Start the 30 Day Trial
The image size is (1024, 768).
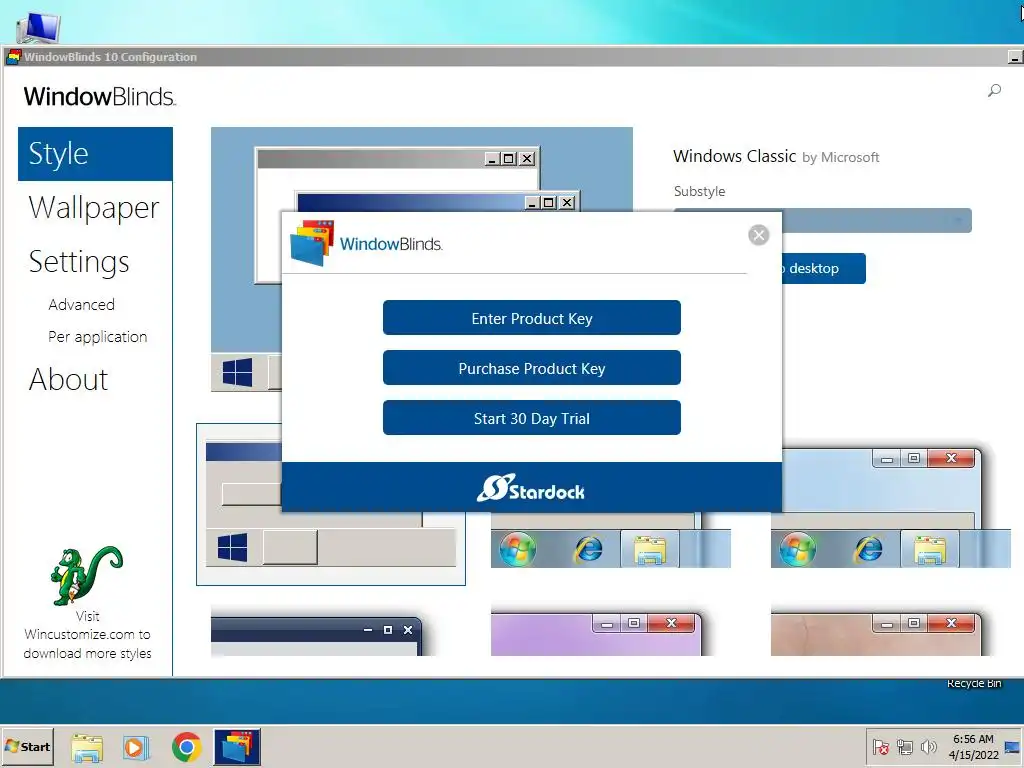(x=532, y=418)
